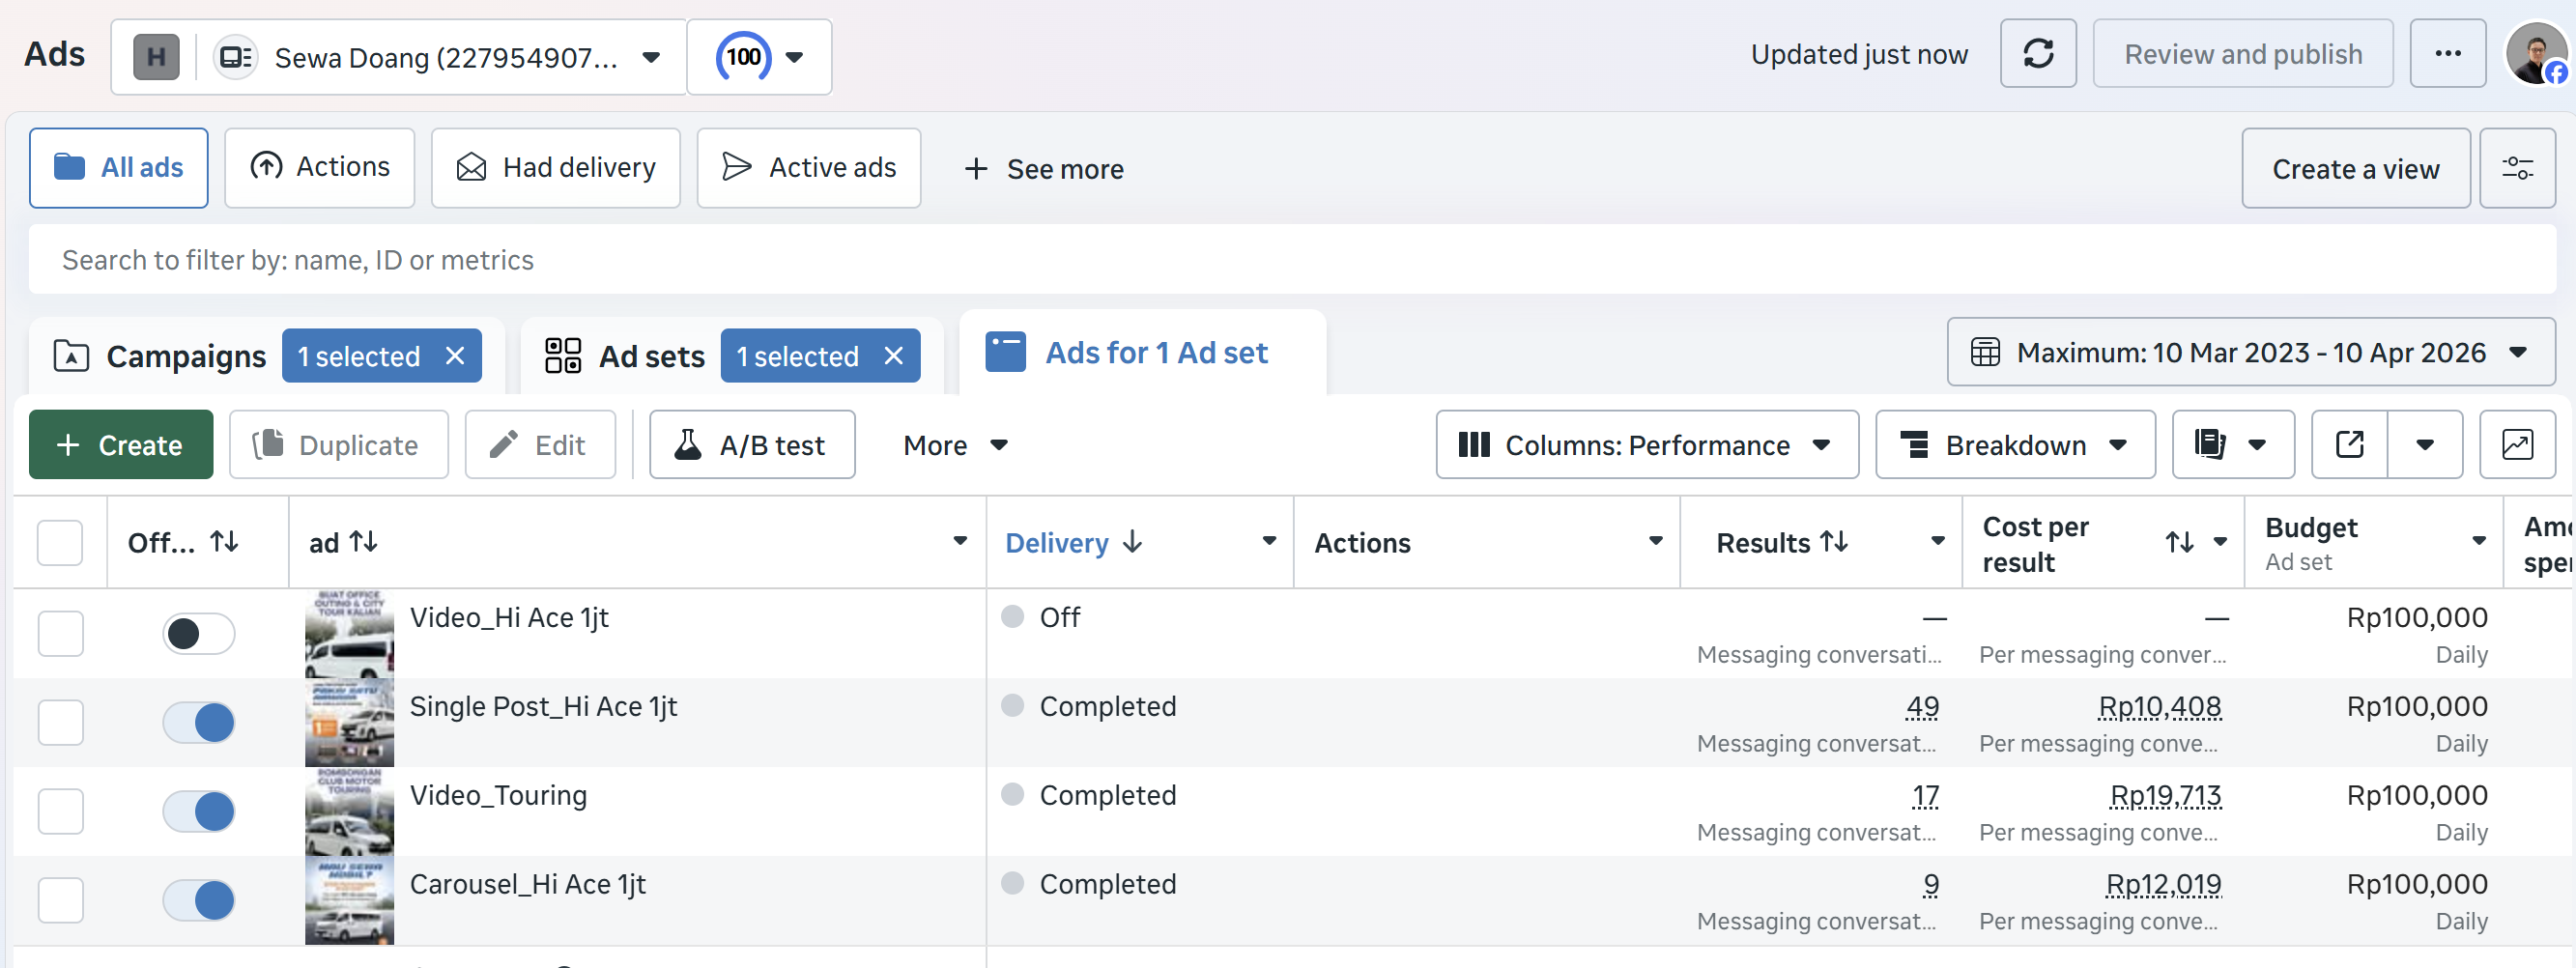Screen dimensions: 2576x968
Task: Tick the select-all ads checkbox
Action: (60, 543)
